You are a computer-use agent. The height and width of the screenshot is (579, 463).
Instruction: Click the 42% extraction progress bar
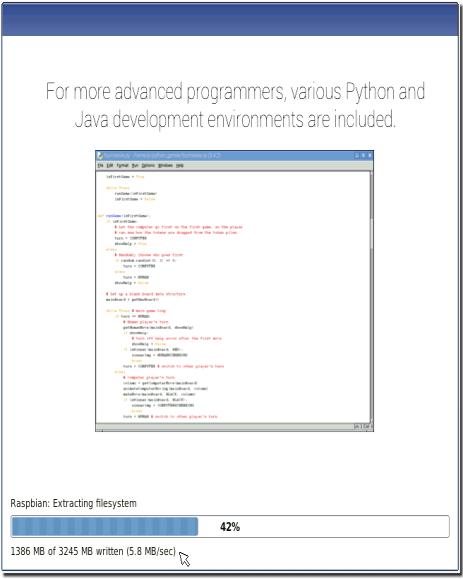coord(230,526)
